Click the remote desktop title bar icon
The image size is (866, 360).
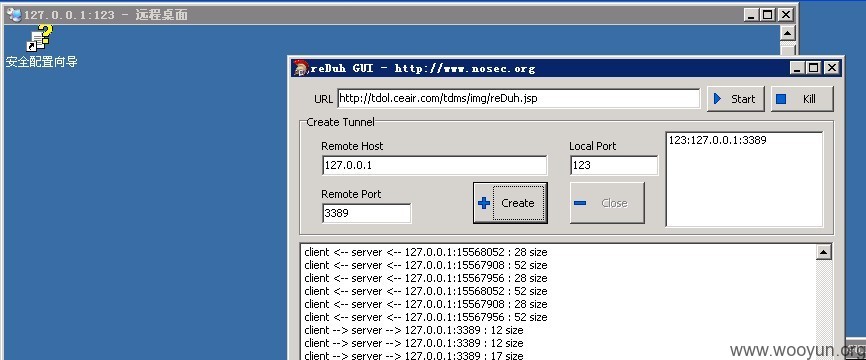14,15
